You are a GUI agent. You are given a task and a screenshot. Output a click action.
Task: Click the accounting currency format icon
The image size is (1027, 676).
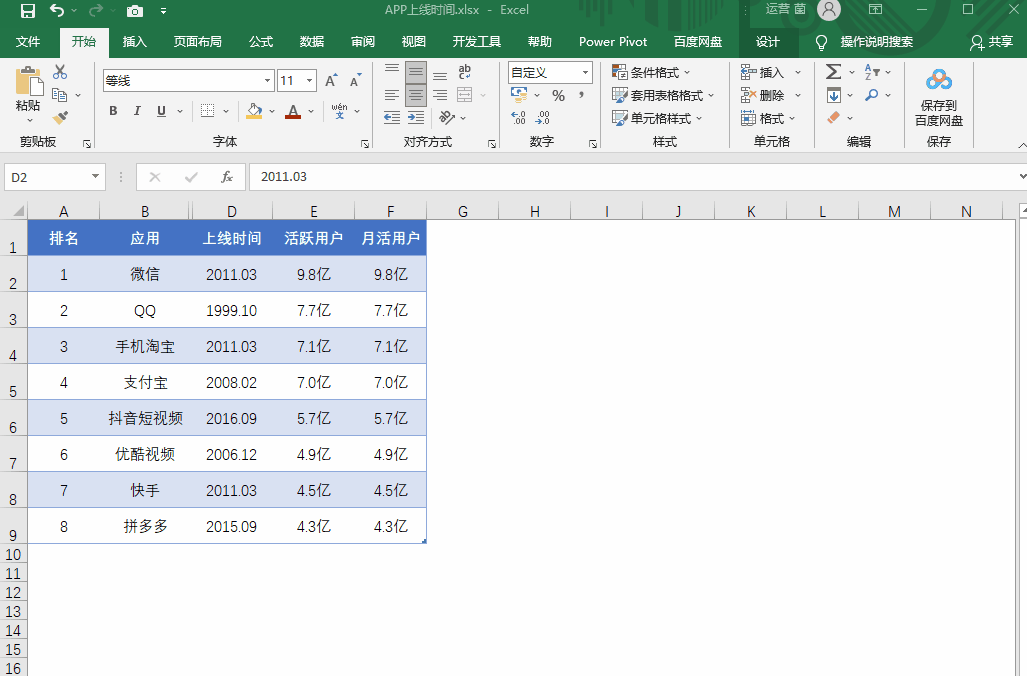[519, 96]
